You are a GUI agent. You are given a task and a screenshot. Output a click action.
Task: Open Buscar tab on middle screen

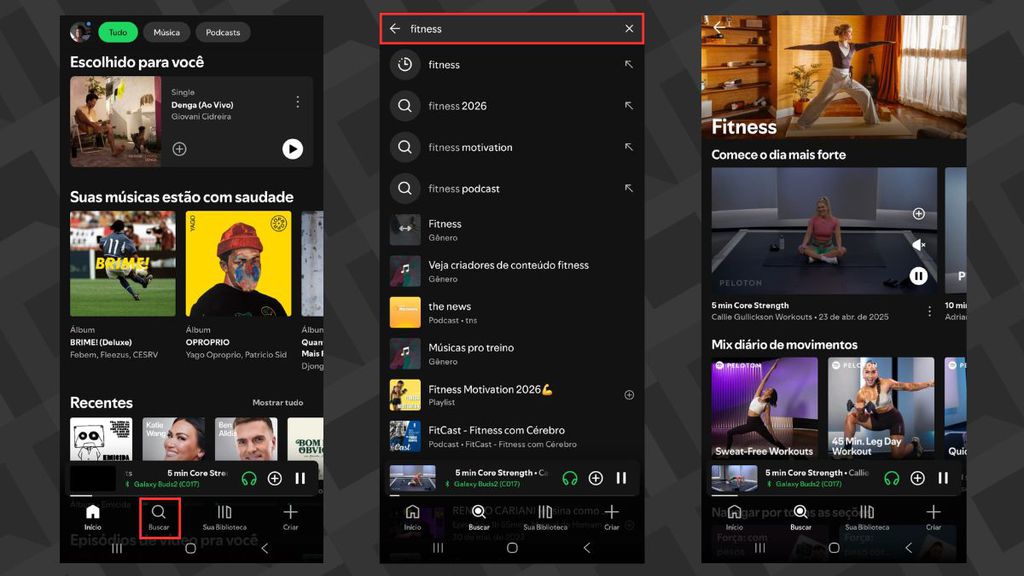tap(479, 517)
